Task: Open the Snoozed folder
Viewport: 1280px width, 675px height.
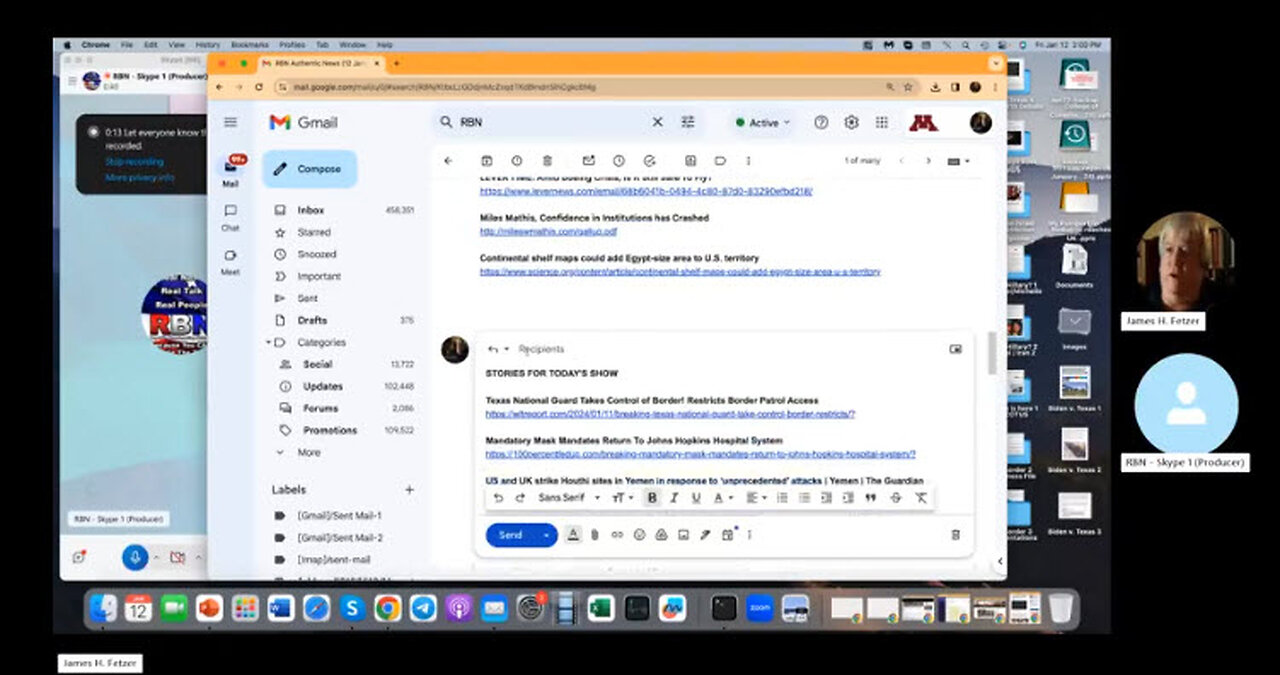Action: click(342, 254)
